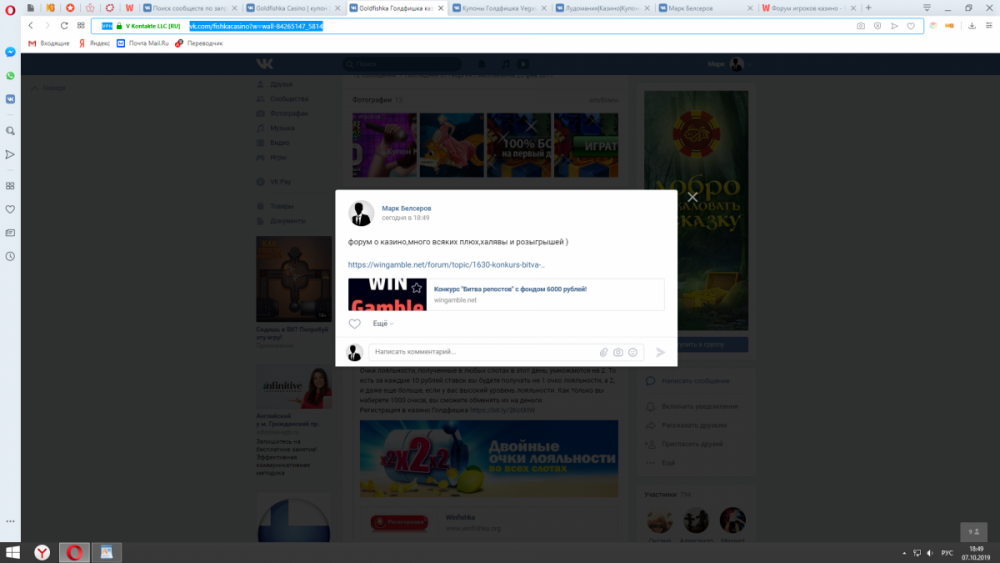Open personal news in the Opera sidebar
1000x563 pixels.
[x=10, y=233]
